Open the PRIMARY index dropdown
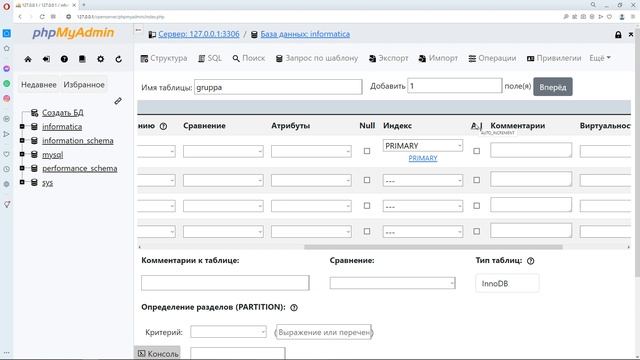This screenshot has height=360, width=640. tap(423, 146)
